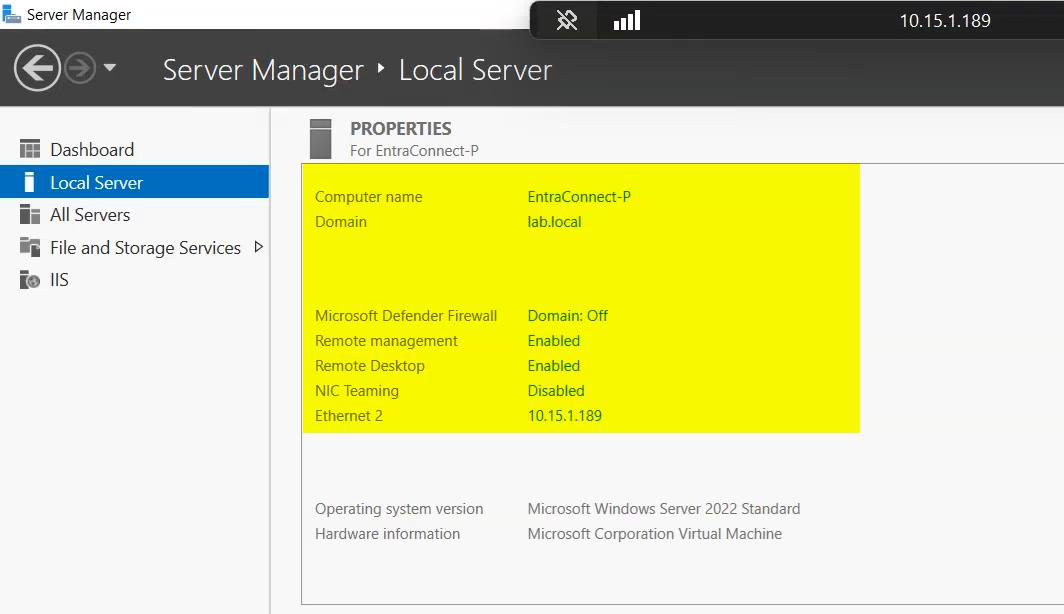The height and width of the screenshot is (614, 1064).
Task: Expand File and Storage Services arrow
Action: pos(259,247)
